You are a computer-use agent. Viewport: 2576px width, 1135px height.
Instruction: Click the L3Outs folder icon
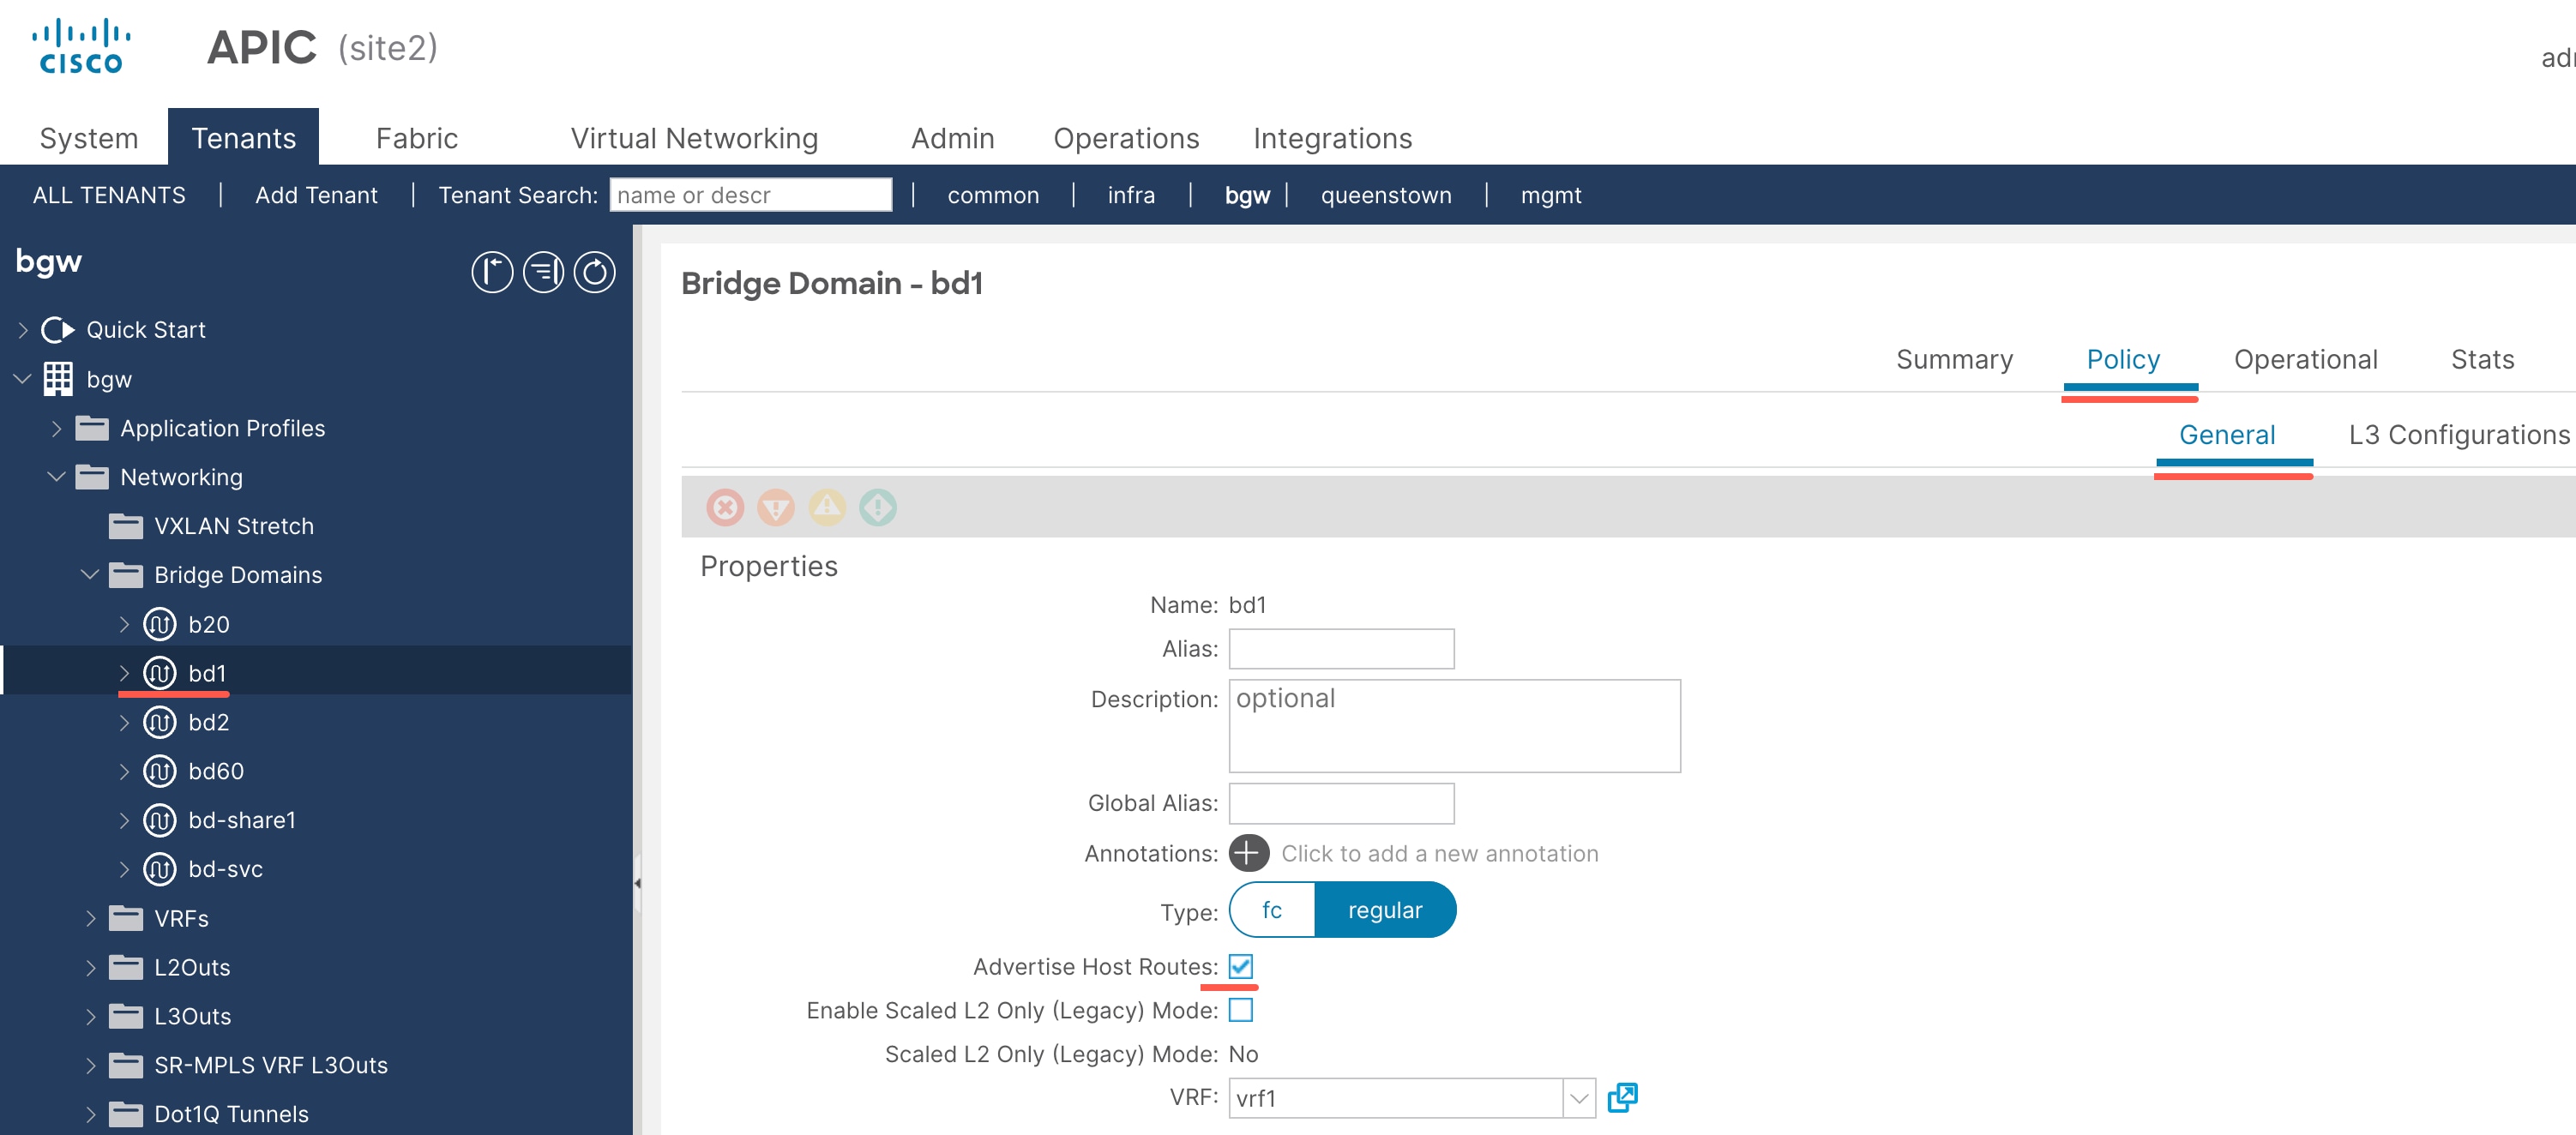tap(126, 1016)
